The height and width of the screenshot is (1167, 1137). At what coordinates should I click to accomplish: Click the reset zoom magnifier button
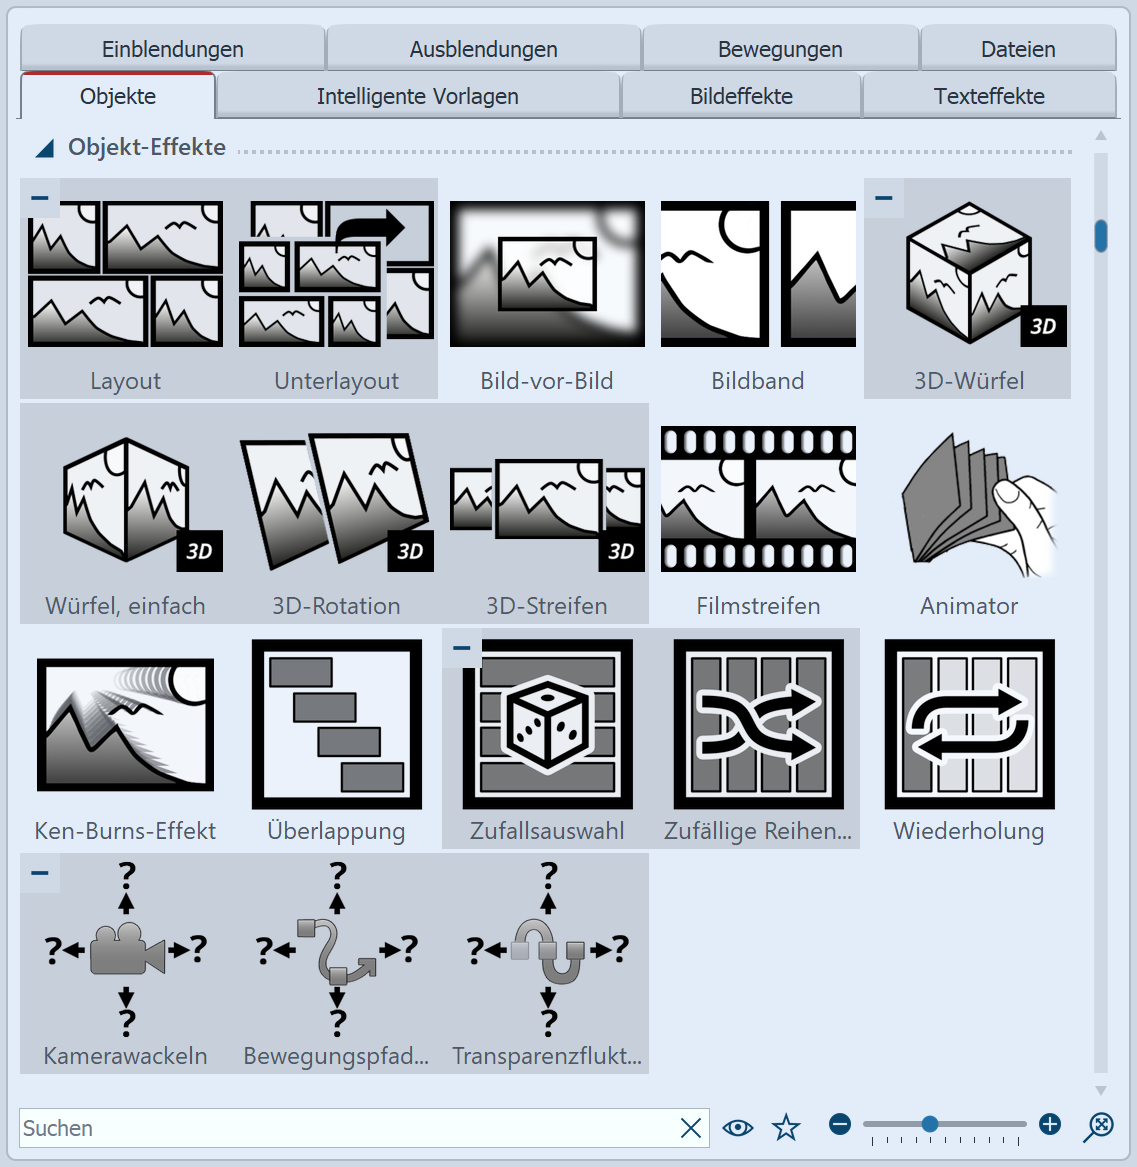tap(1096, 1126)
